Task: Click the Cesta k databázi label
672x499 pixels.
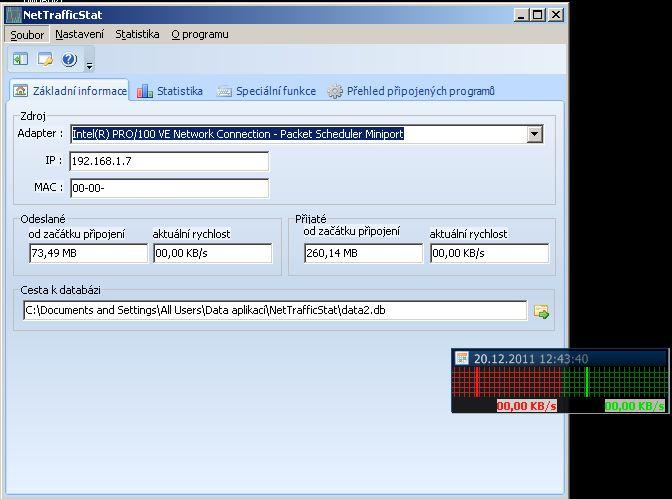Action: point(60,290)
